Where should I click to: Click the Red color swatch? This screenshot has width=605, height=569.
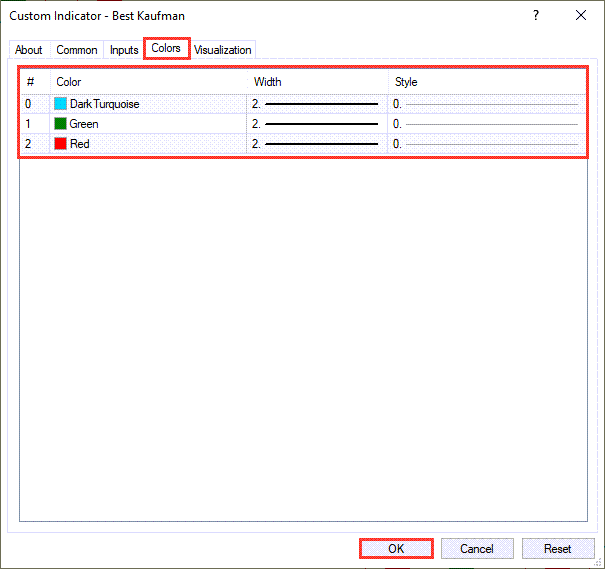tap(60, 144)
